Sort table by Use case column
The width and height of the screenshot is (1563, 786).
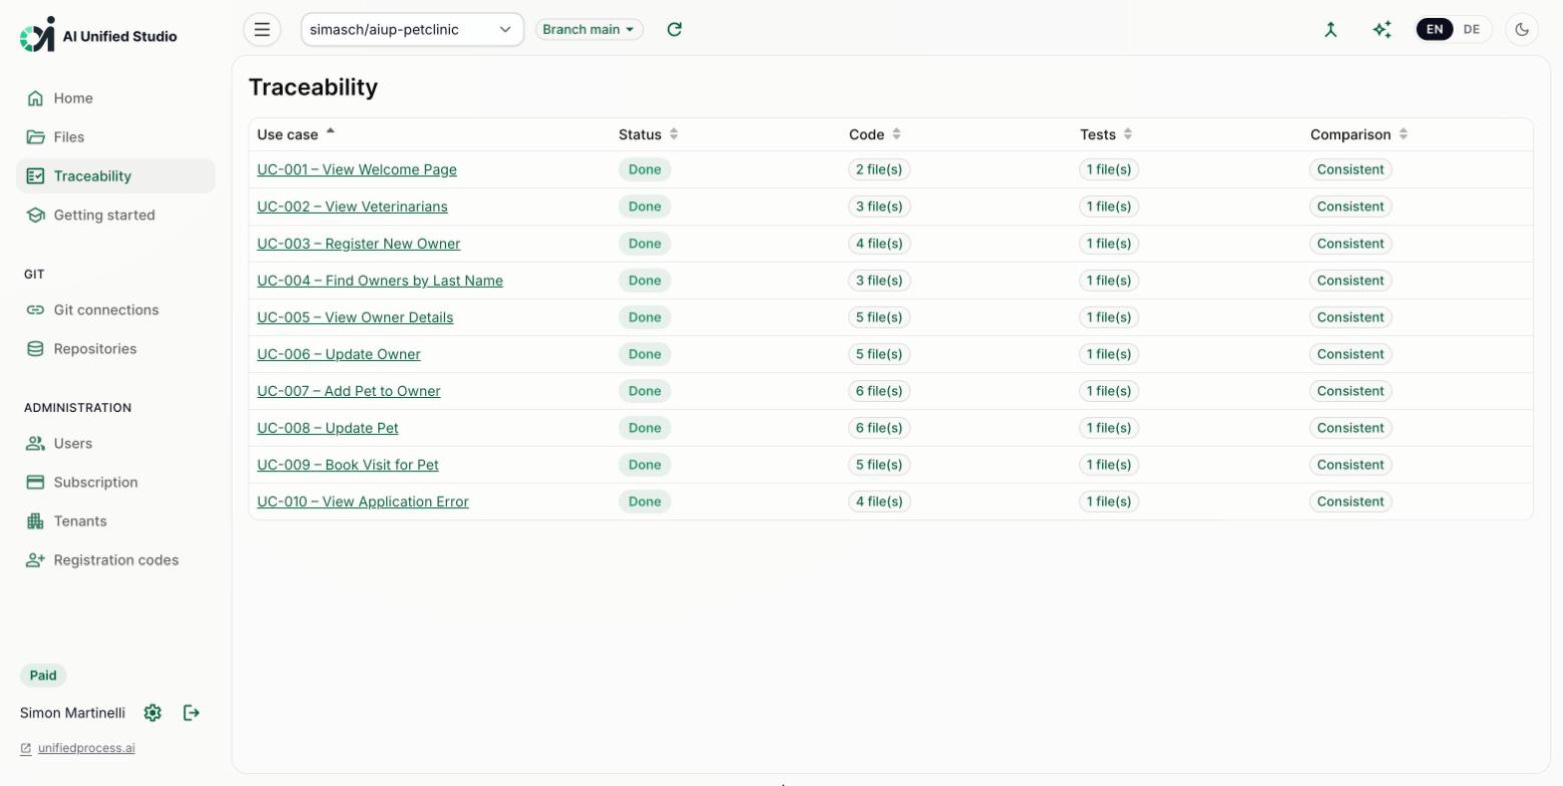pyautogui.click(x=296, y=134)
